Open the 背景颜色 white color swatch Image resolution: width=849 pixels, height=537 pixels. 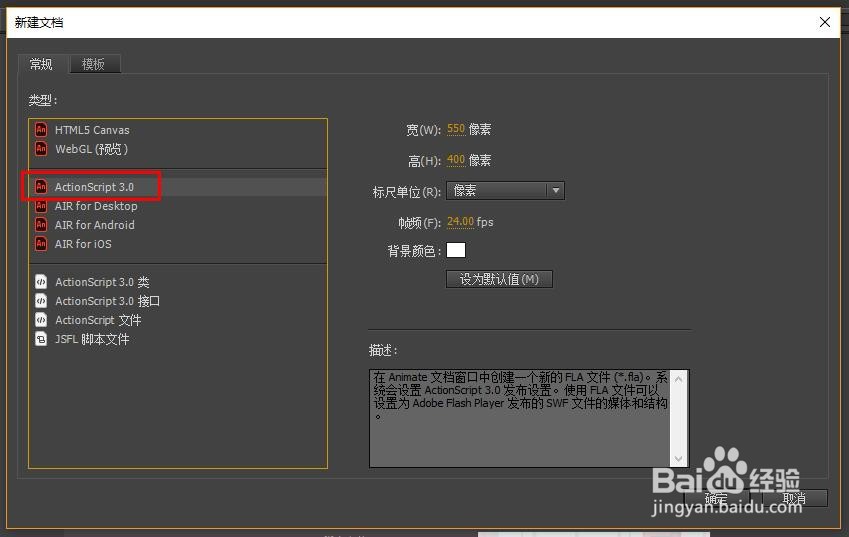tap(456, 250)
